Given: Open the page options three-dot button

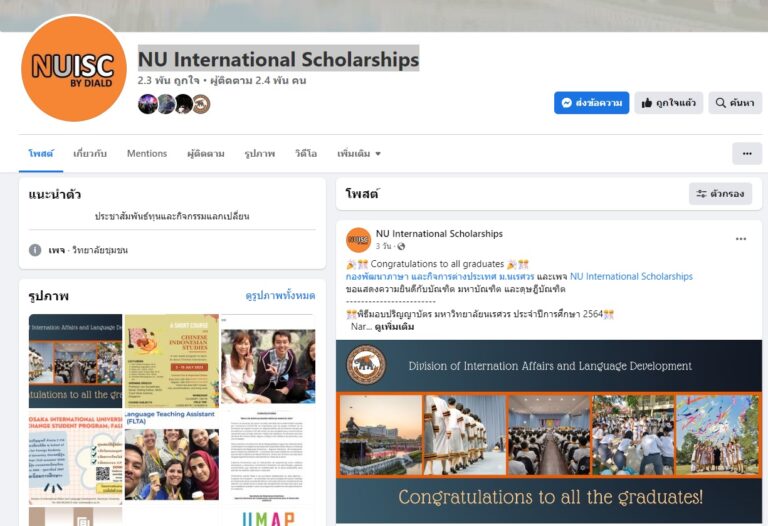Looking at the screenshot, I should point(747,153).
